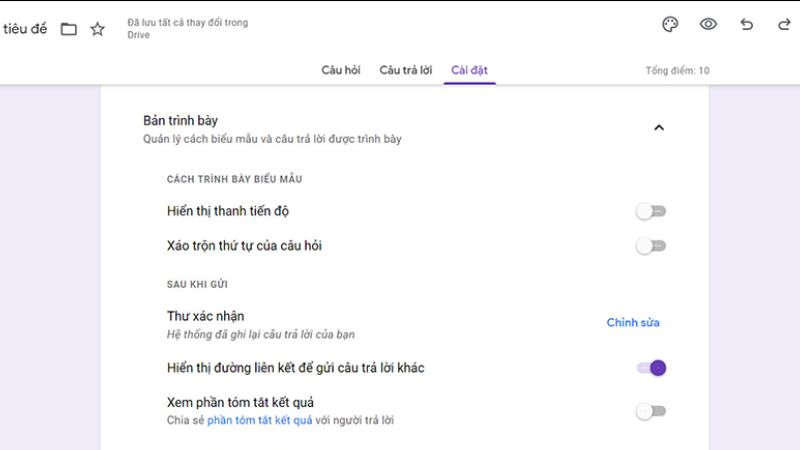Open the 'phần tóm tắt kết quả' link
The width and height of the screenshot is (800, 450).
(259, 420)
